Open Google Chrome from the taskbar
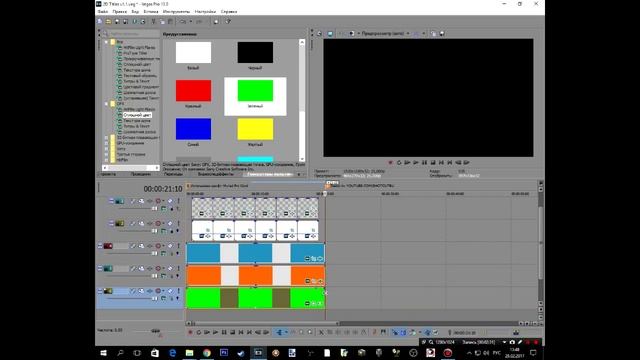 coord(207,353)
